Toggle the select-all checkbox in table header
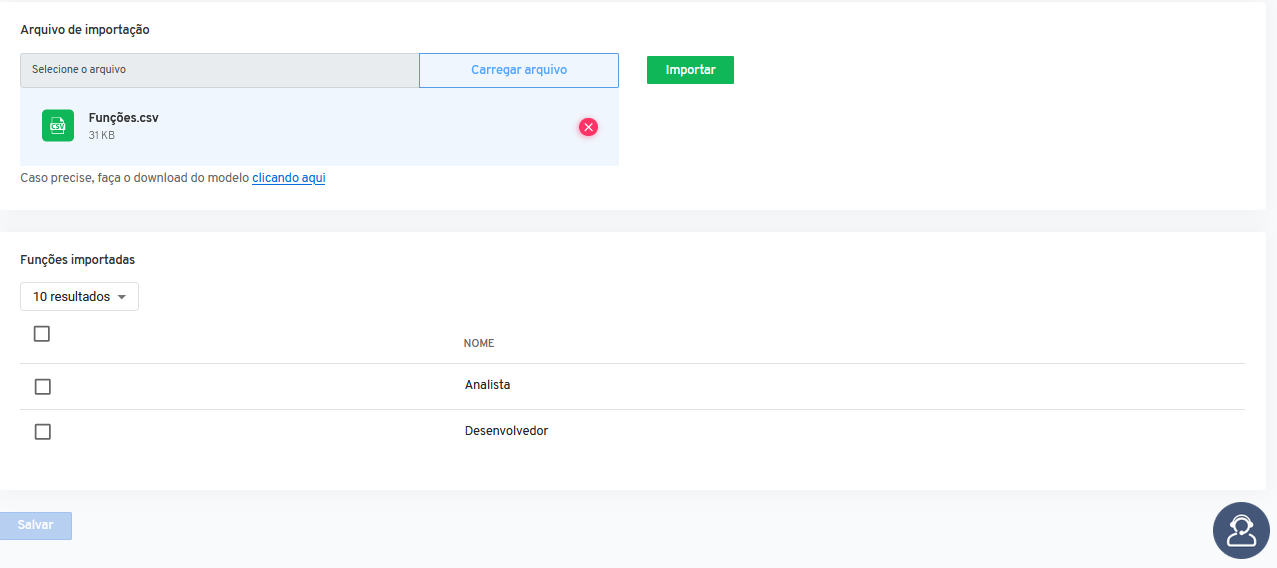Viewport: 1277px width, 568px height. (42, 334)
